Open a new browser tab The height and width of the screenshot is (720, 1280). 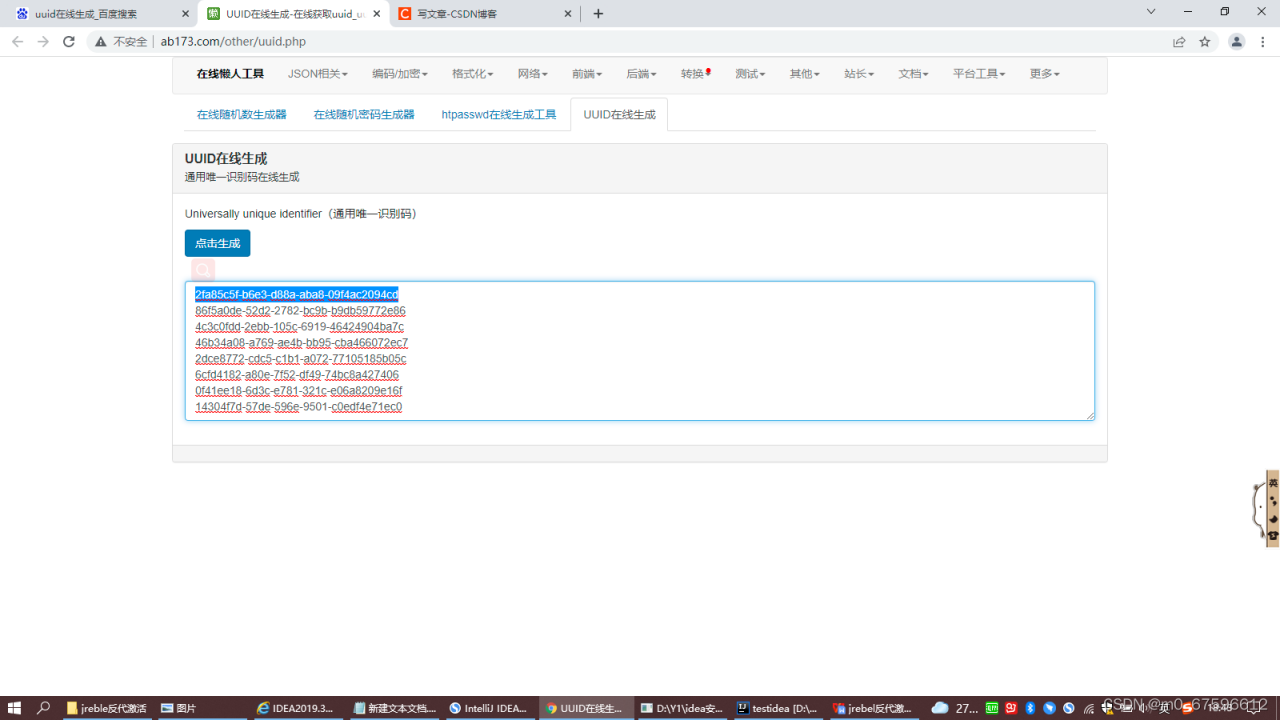598,14
